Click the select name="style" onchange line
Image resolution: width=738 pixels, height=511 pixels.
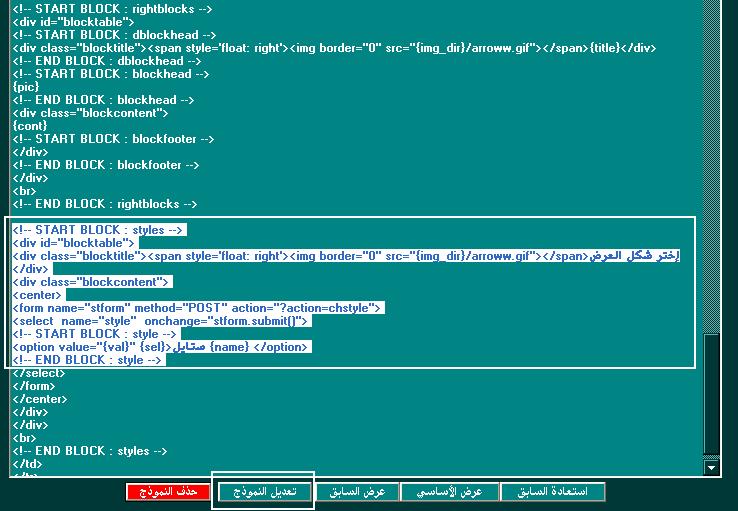(160, 321)
